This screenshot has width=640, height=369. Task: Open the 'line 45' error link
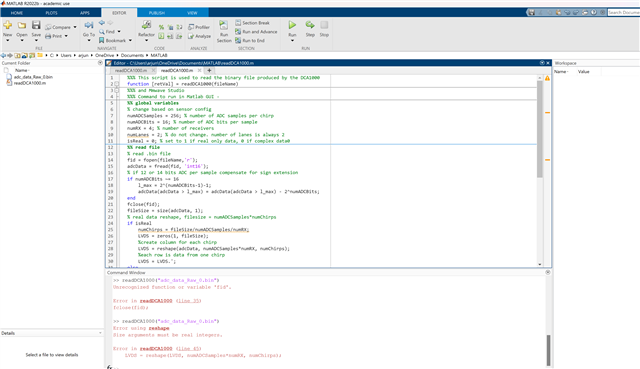click(189, 349)
